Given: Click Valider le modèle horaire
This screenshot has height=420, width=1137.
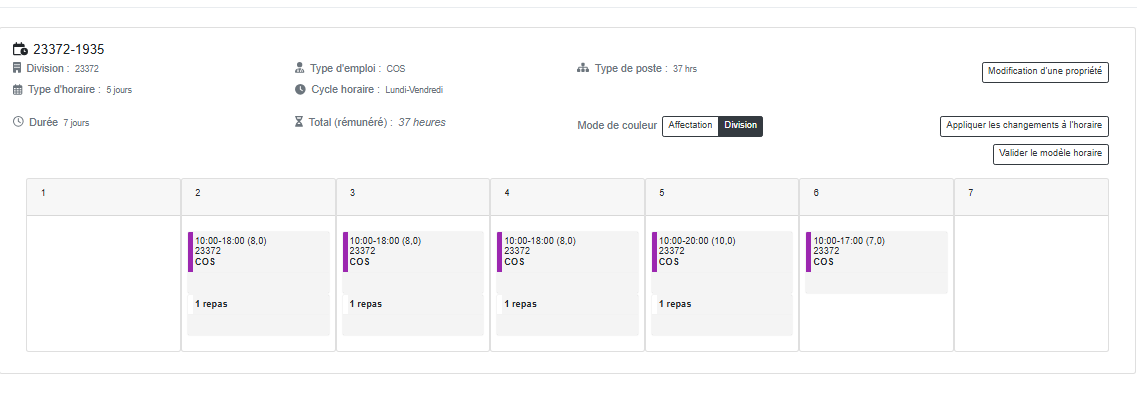Looking at the screenshot, I should (x=1051, y=154).
